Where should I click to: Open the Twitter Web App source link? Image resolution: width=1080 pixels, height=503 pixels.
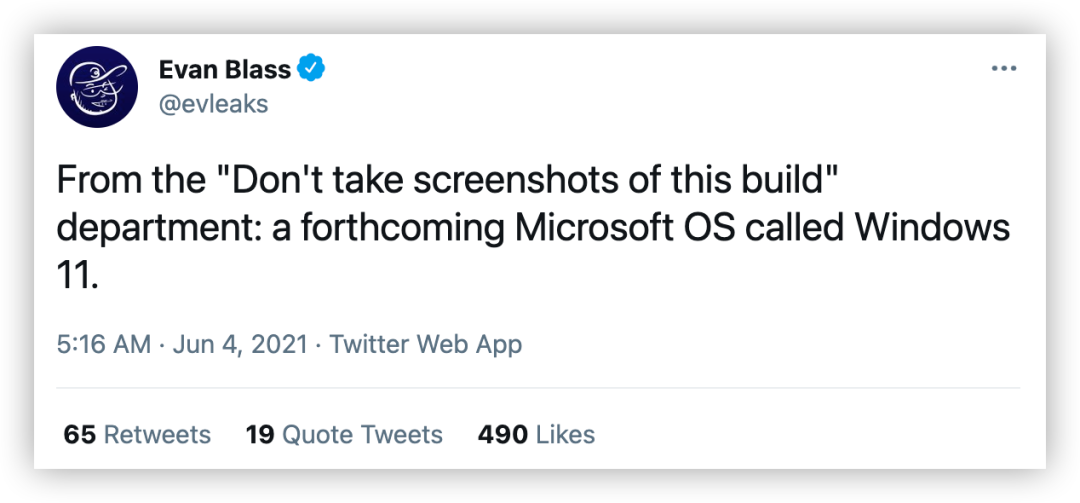click(425, 345)
